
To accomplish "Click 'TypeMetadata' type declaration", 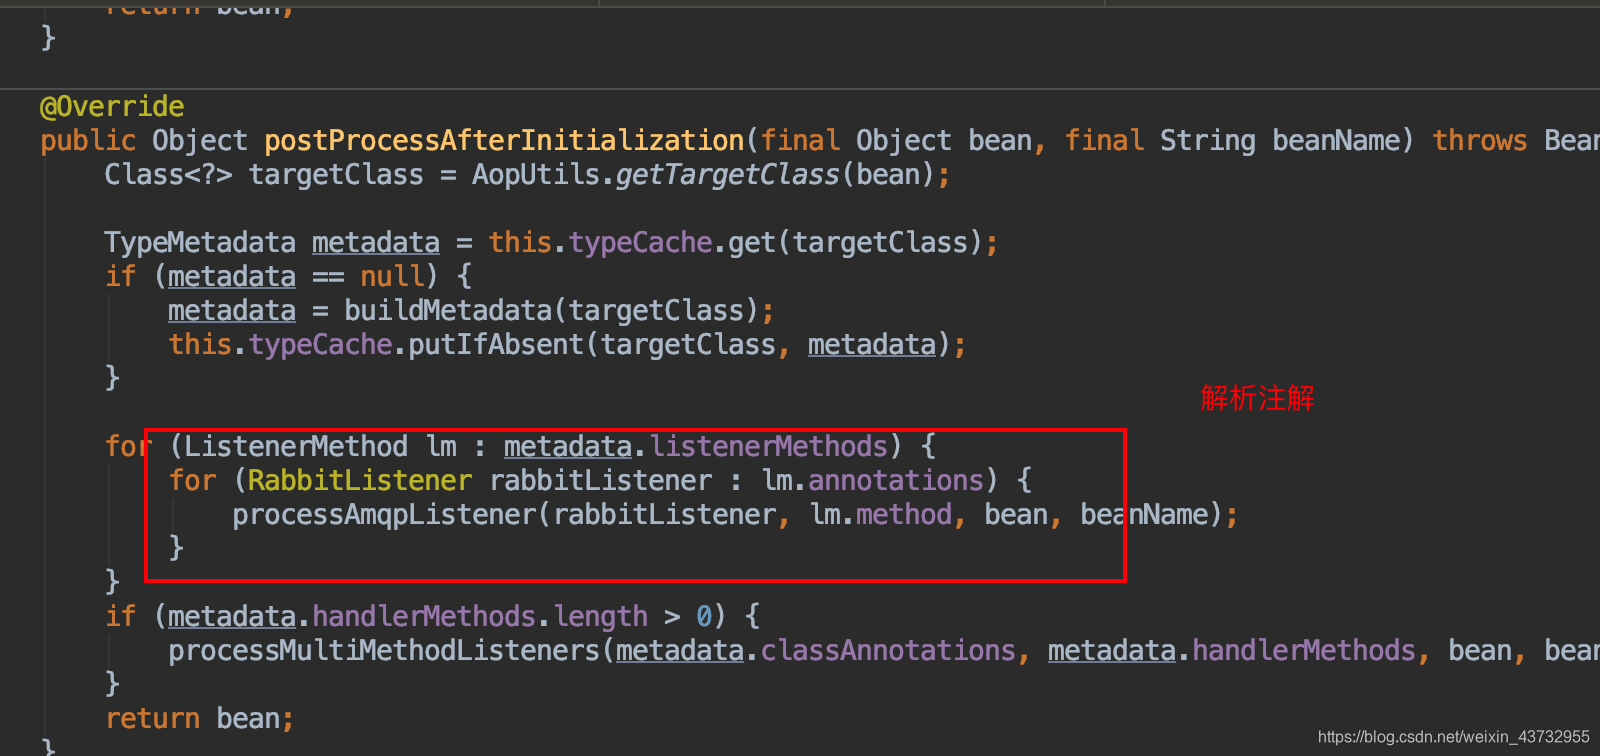I will tap(200, 242).
